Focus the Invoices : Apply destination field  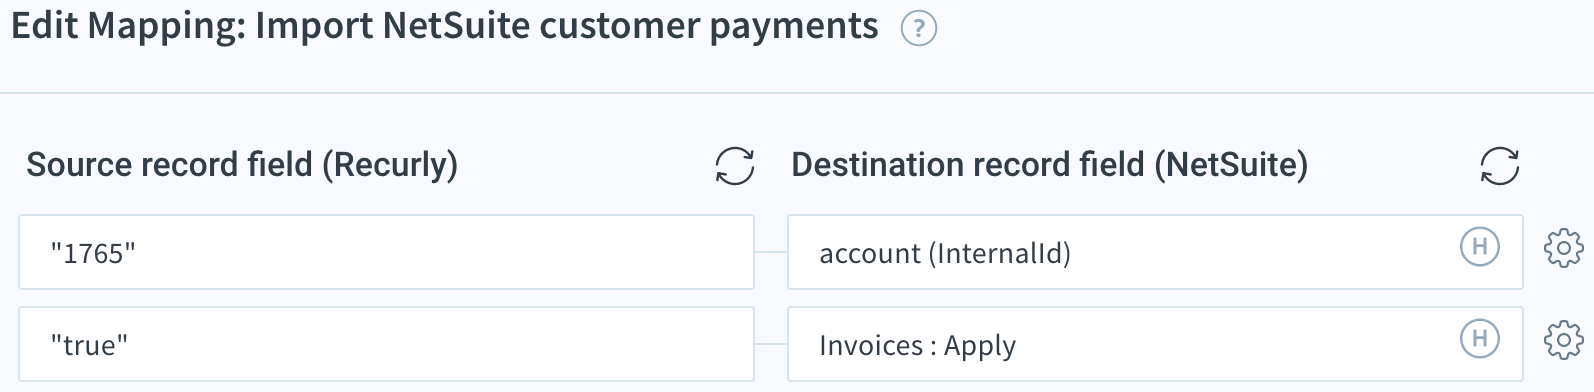click(x=1155, y=344)
